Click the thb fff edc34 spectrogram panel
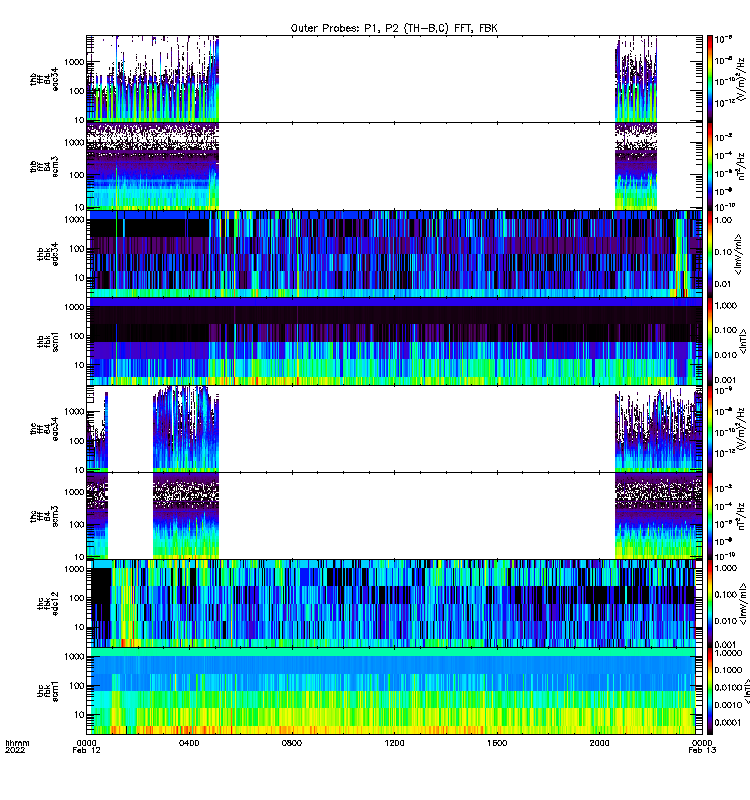750x800 pixels. (394, 79)
